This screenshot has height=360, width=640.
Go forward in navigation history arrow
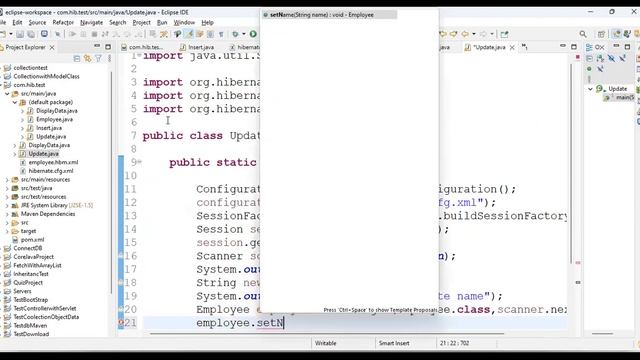pyautogui.click(x=483, y=34)
